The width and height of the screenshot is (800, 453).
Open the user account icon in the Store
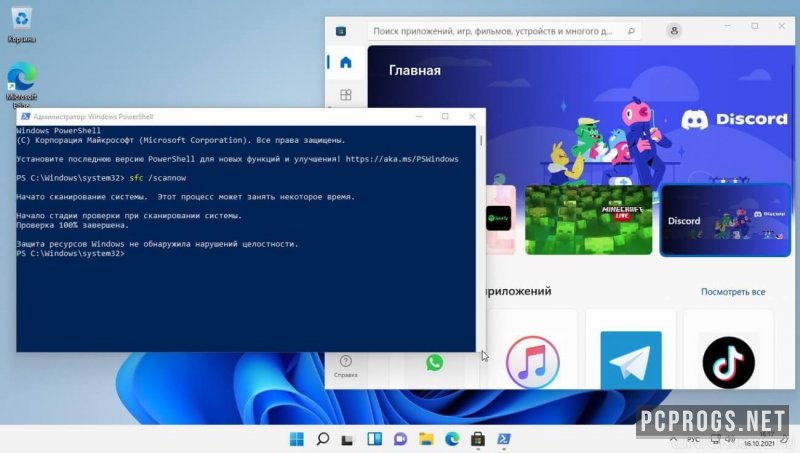tap(674, 31)
